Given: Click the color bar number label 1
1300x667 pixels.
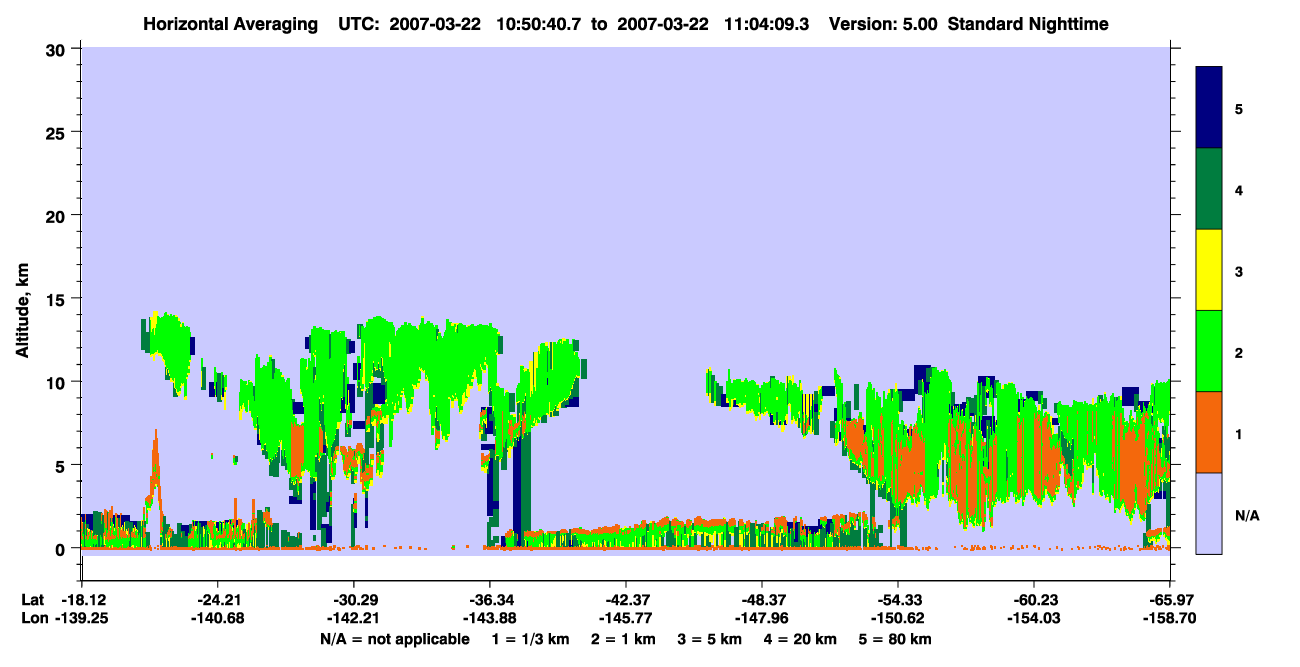Looking at the screenshot, I should (x=1238, y=434).
